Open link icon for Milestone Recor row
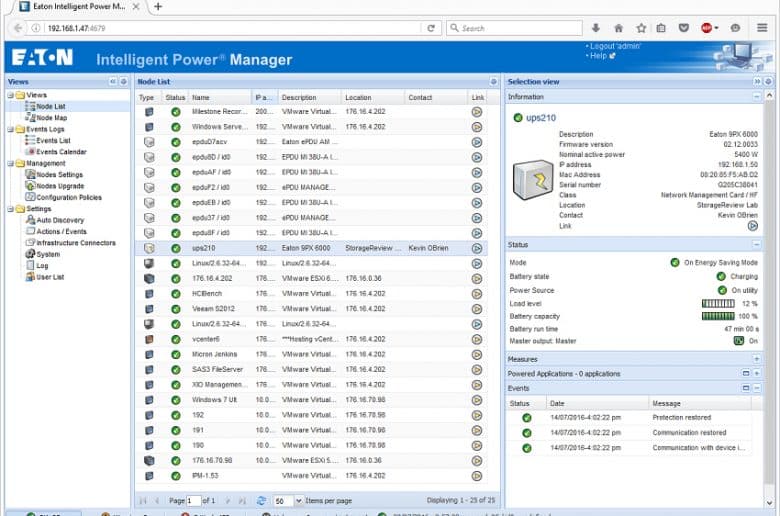Viewport: 780px width, 516px height. click(477, 112)
